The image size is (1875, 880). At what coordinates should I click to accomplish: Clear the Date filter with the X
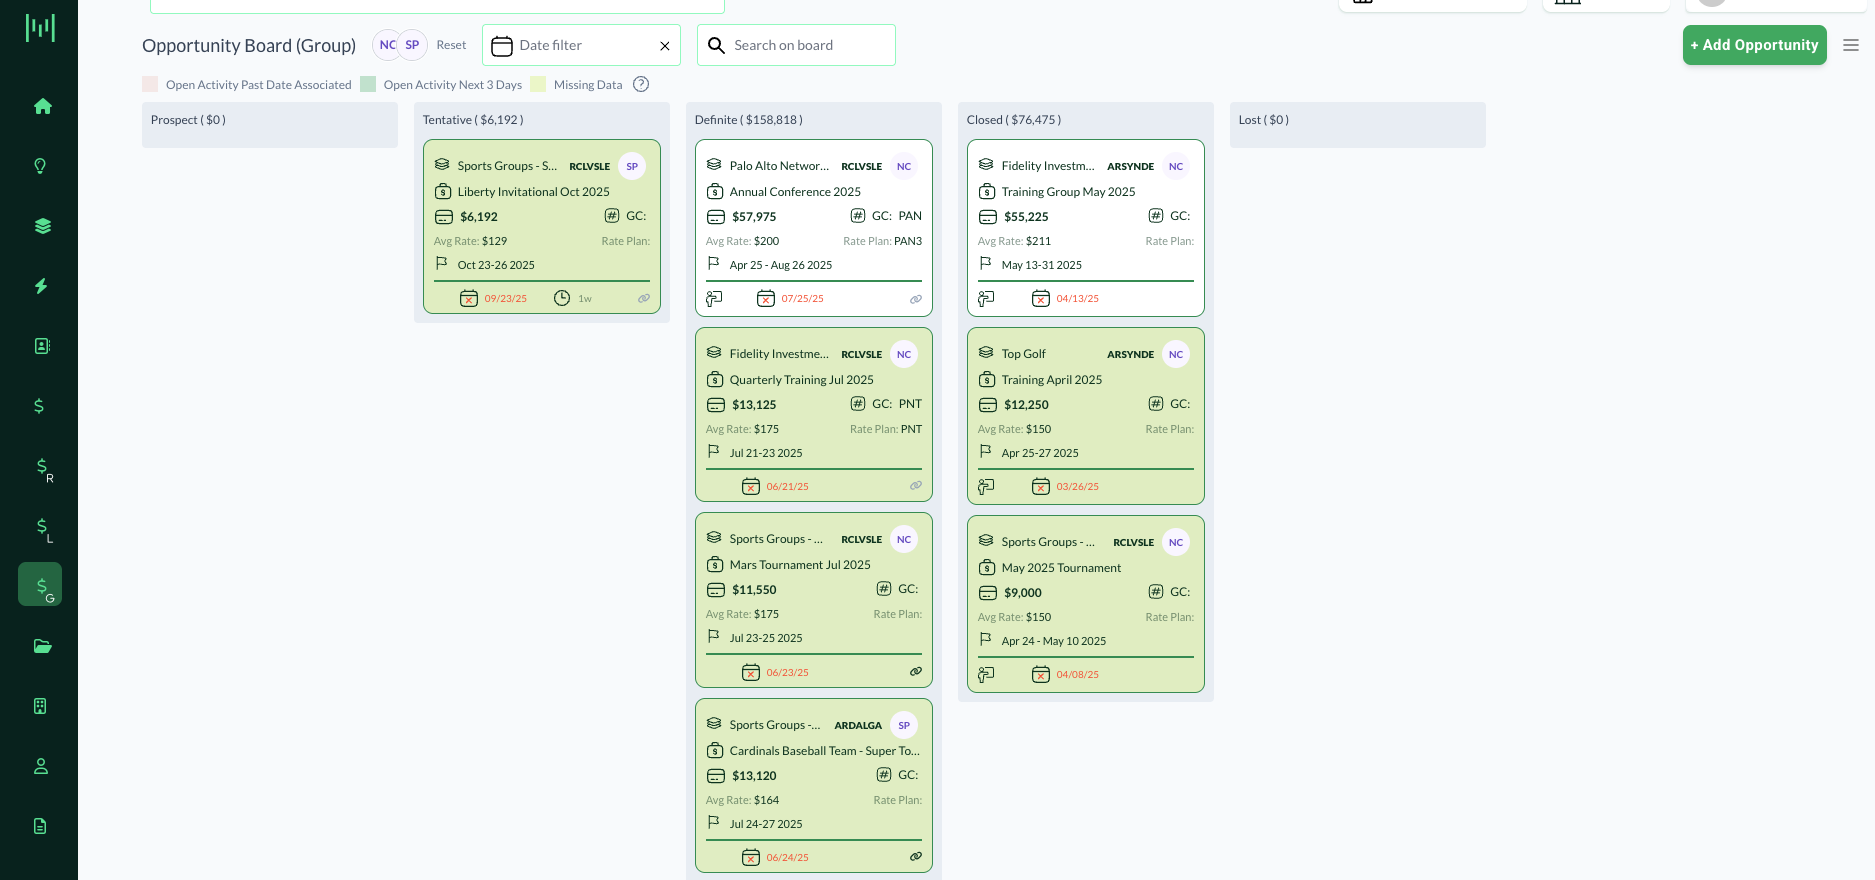click(x=664, y=46)
